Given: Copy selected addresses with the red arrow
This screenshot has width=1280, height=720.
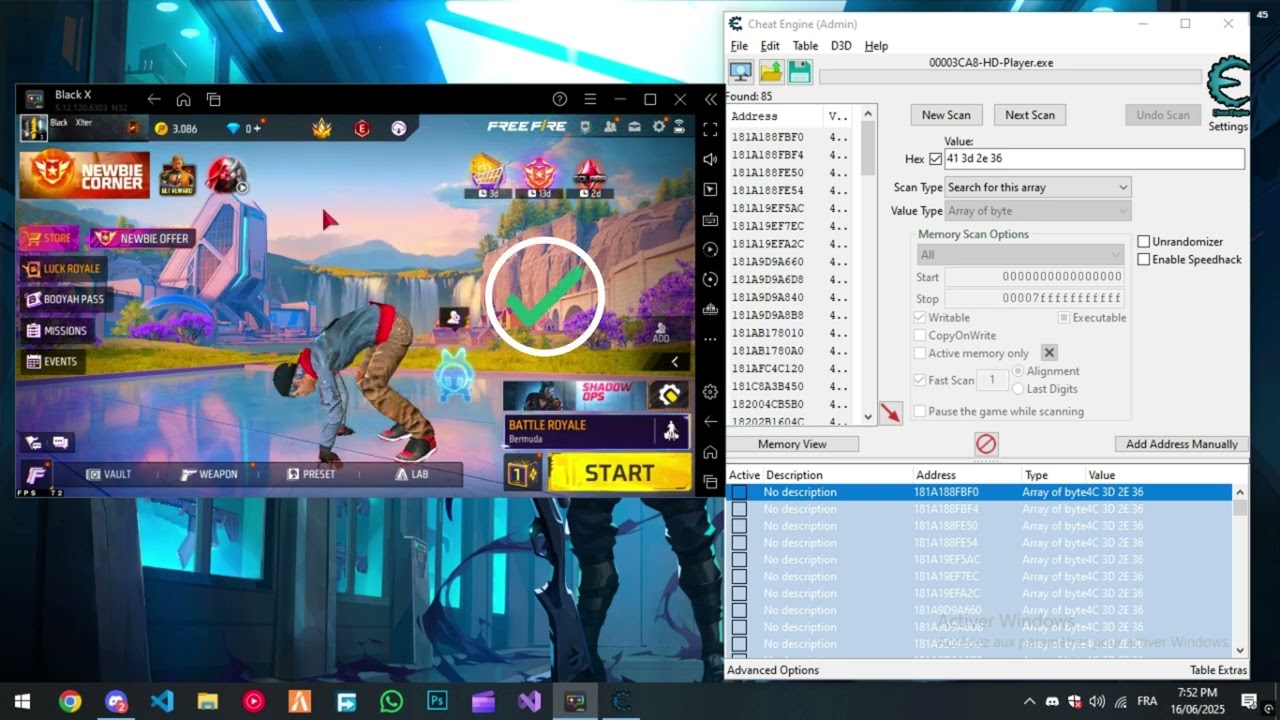Looking at the screenshot, I should 890,413.
